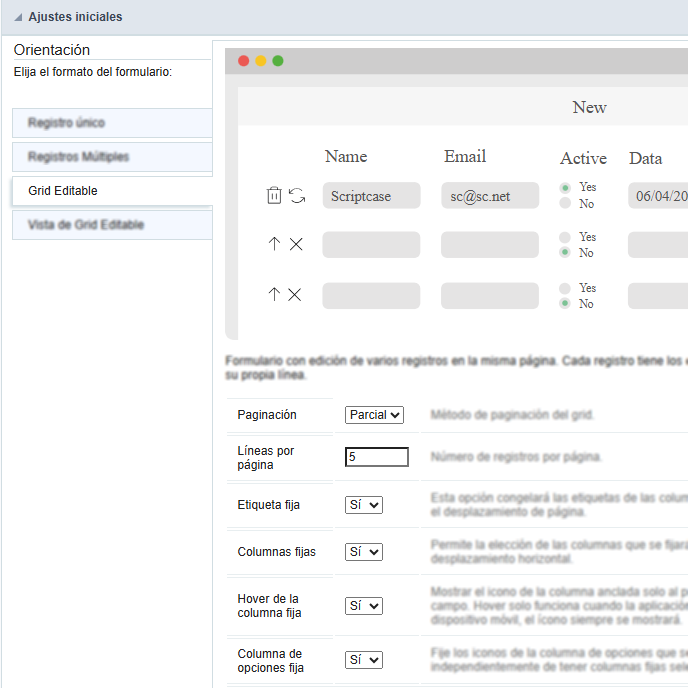Viewport: 688px width, 688px height.
Task: Click the X cancel icon in third row
Action: coord(295,294)
